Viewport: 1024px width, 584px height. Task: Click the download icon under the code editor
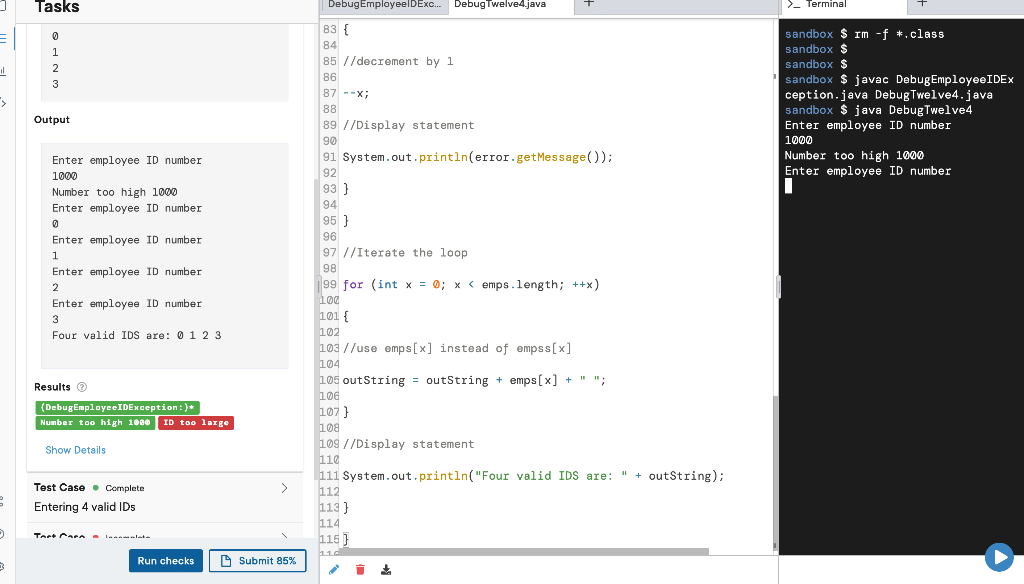tap(385, 569)
